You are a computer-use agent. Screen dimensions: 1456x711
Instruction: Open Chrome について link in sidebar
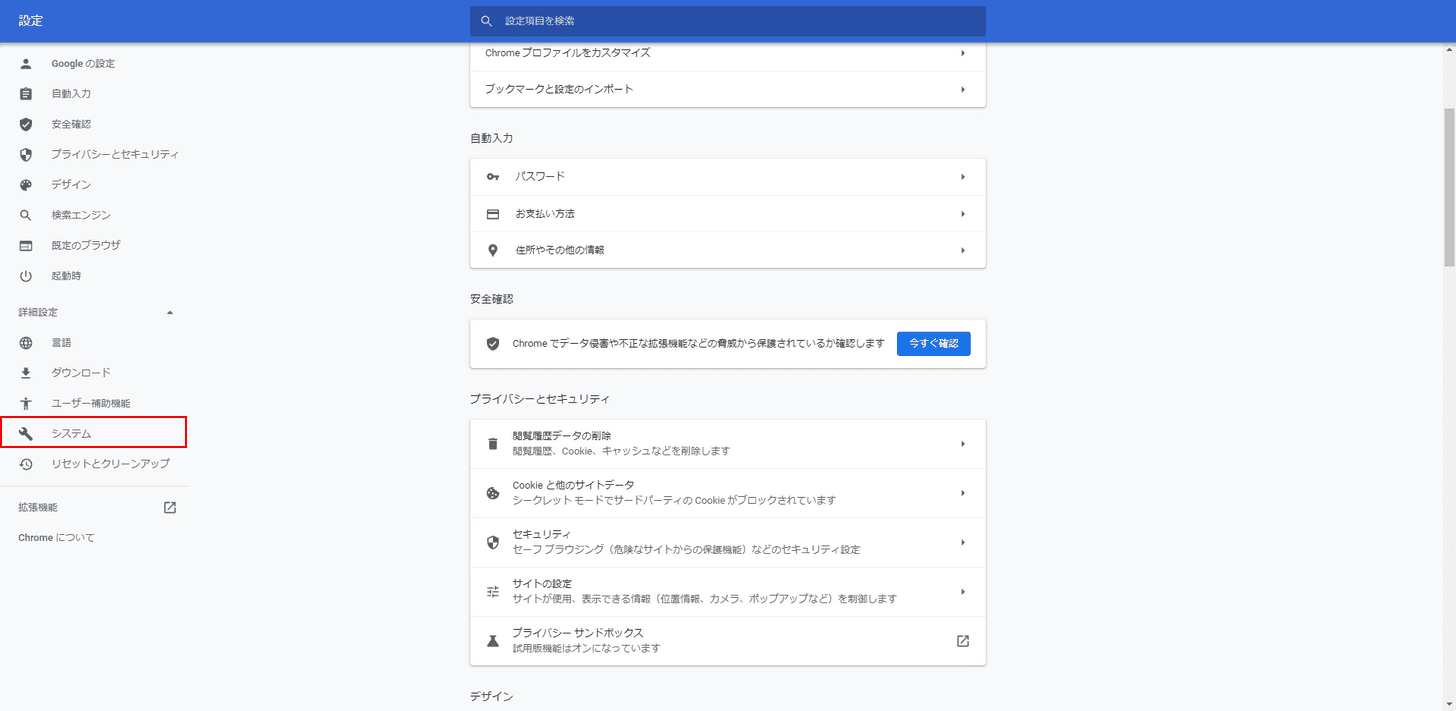pyautogui.click(x=56, y=538)
